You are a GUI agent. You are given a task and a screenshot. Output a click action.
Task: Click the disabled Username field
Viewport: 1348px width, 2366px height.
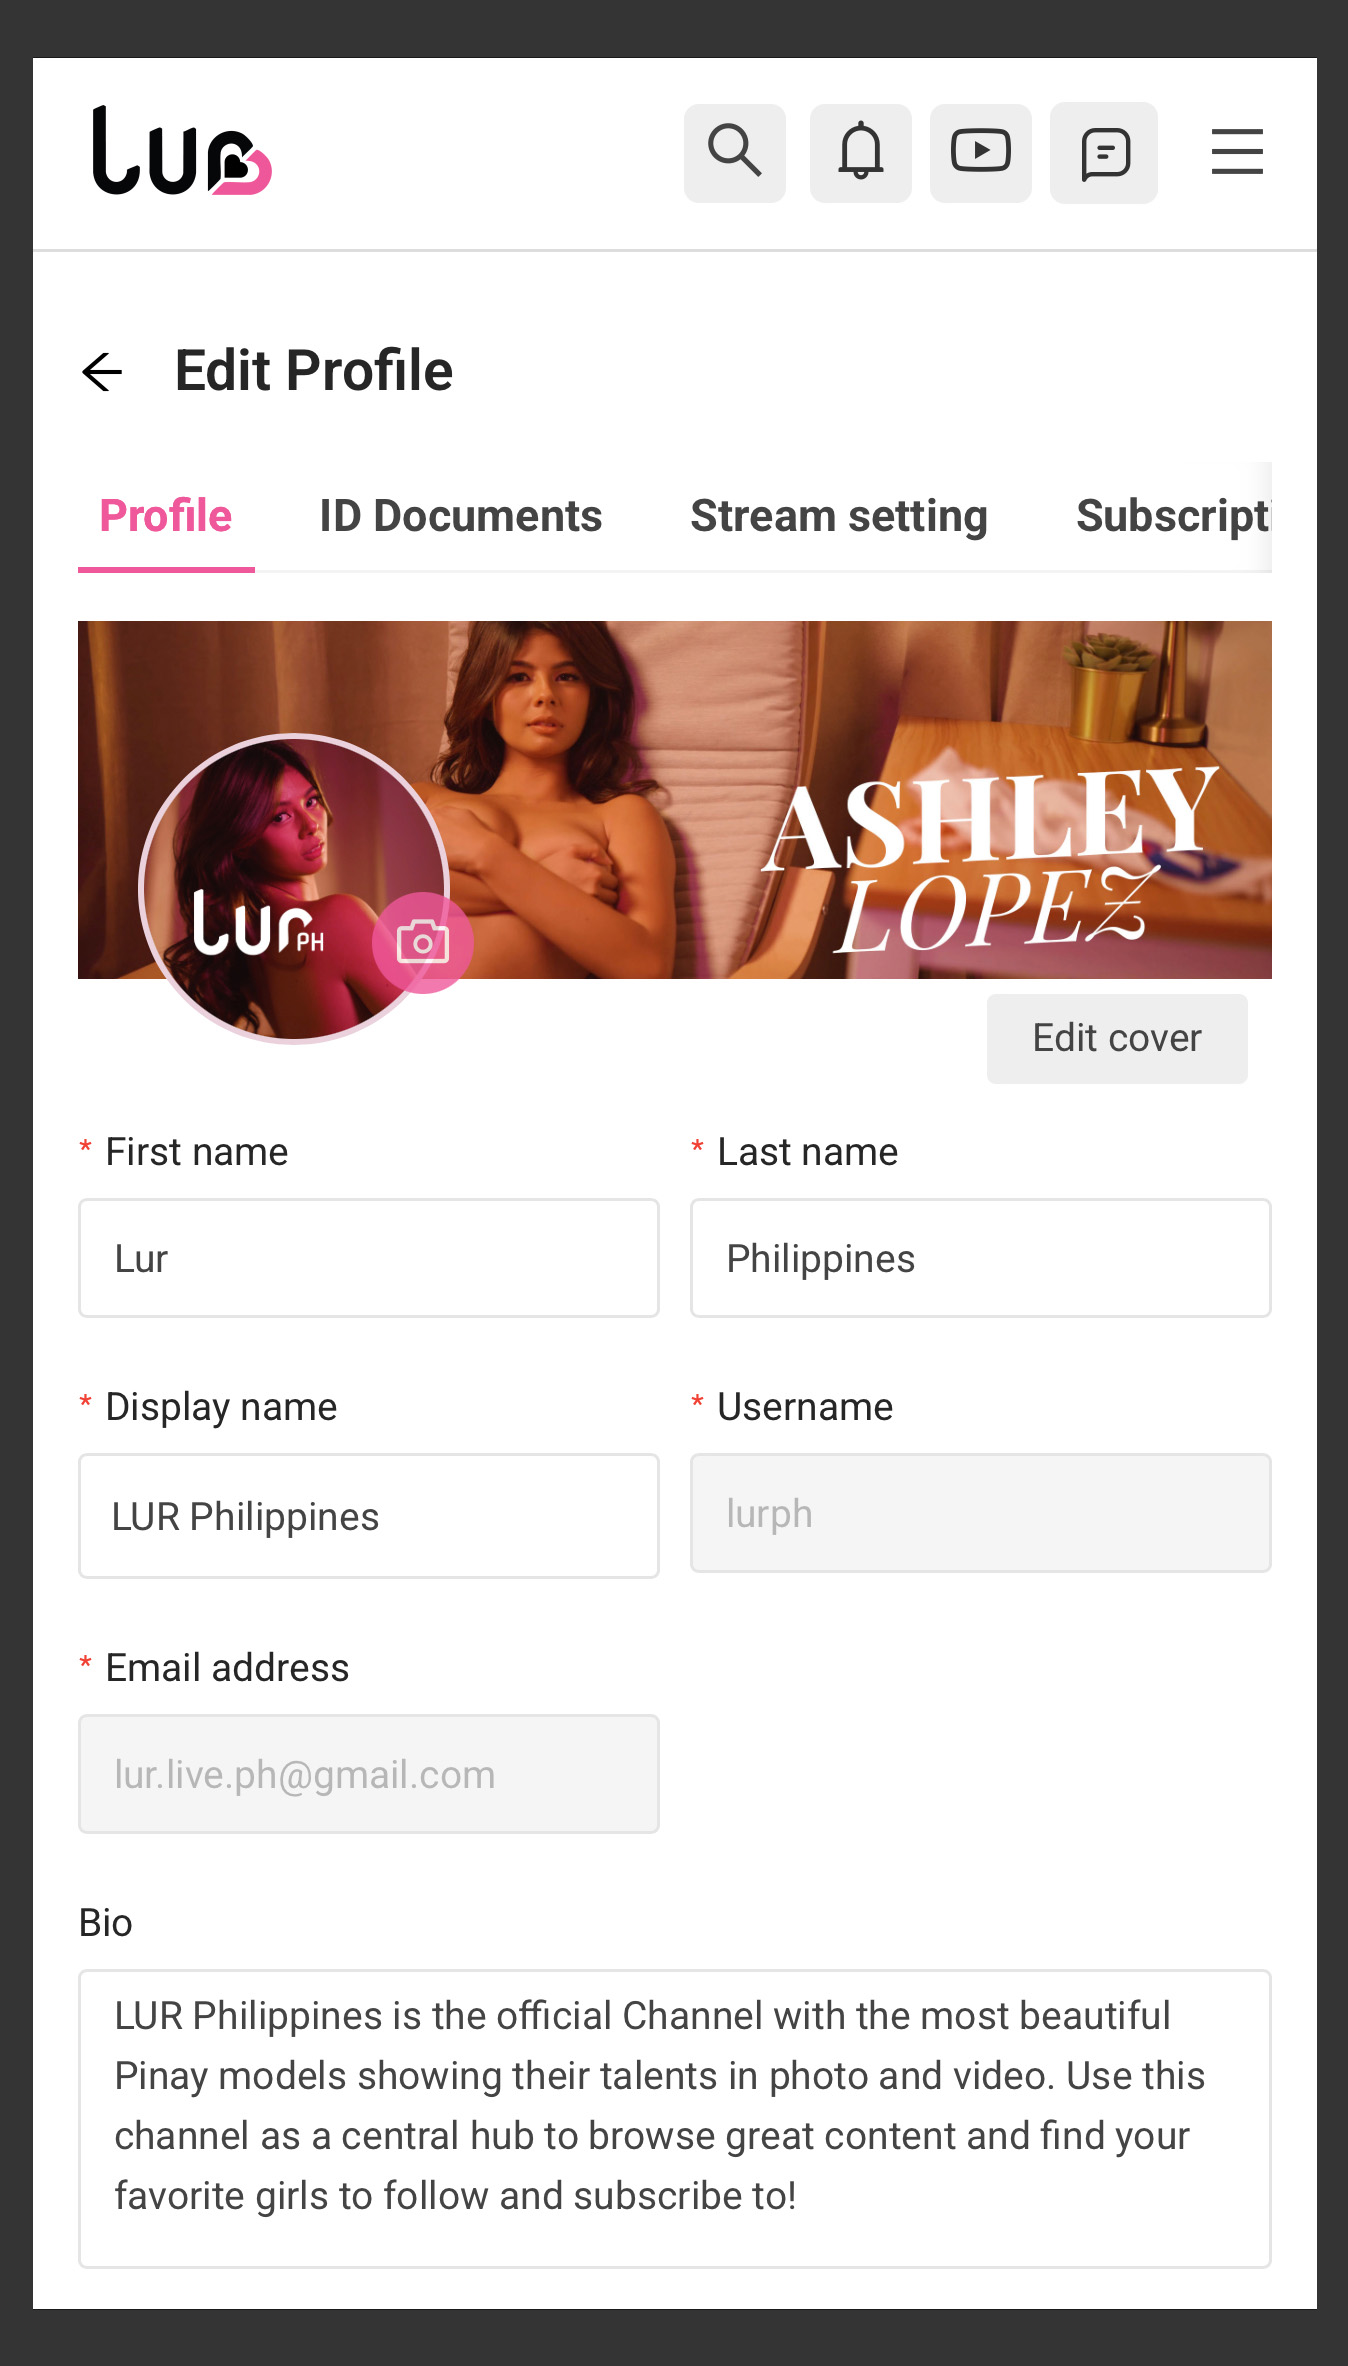click(x=981, y=1513)
